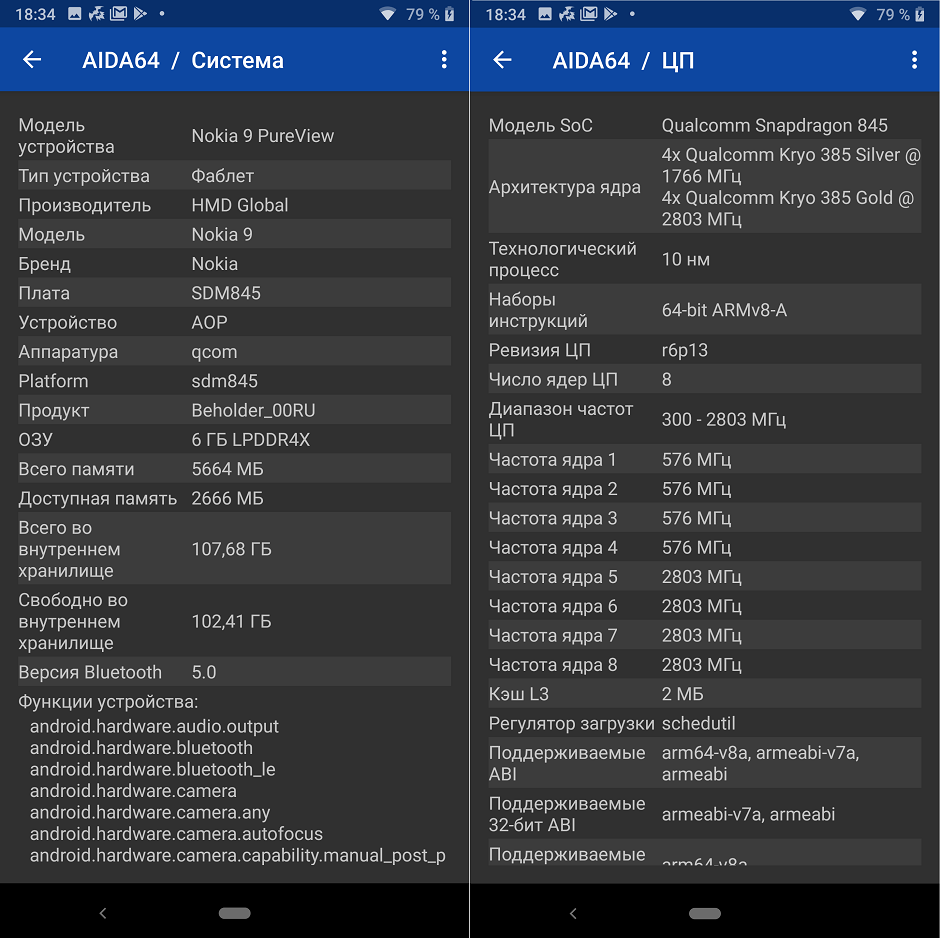Tap the battery icon above the ЦП header
940x938 pixels.
pos(919,14)
